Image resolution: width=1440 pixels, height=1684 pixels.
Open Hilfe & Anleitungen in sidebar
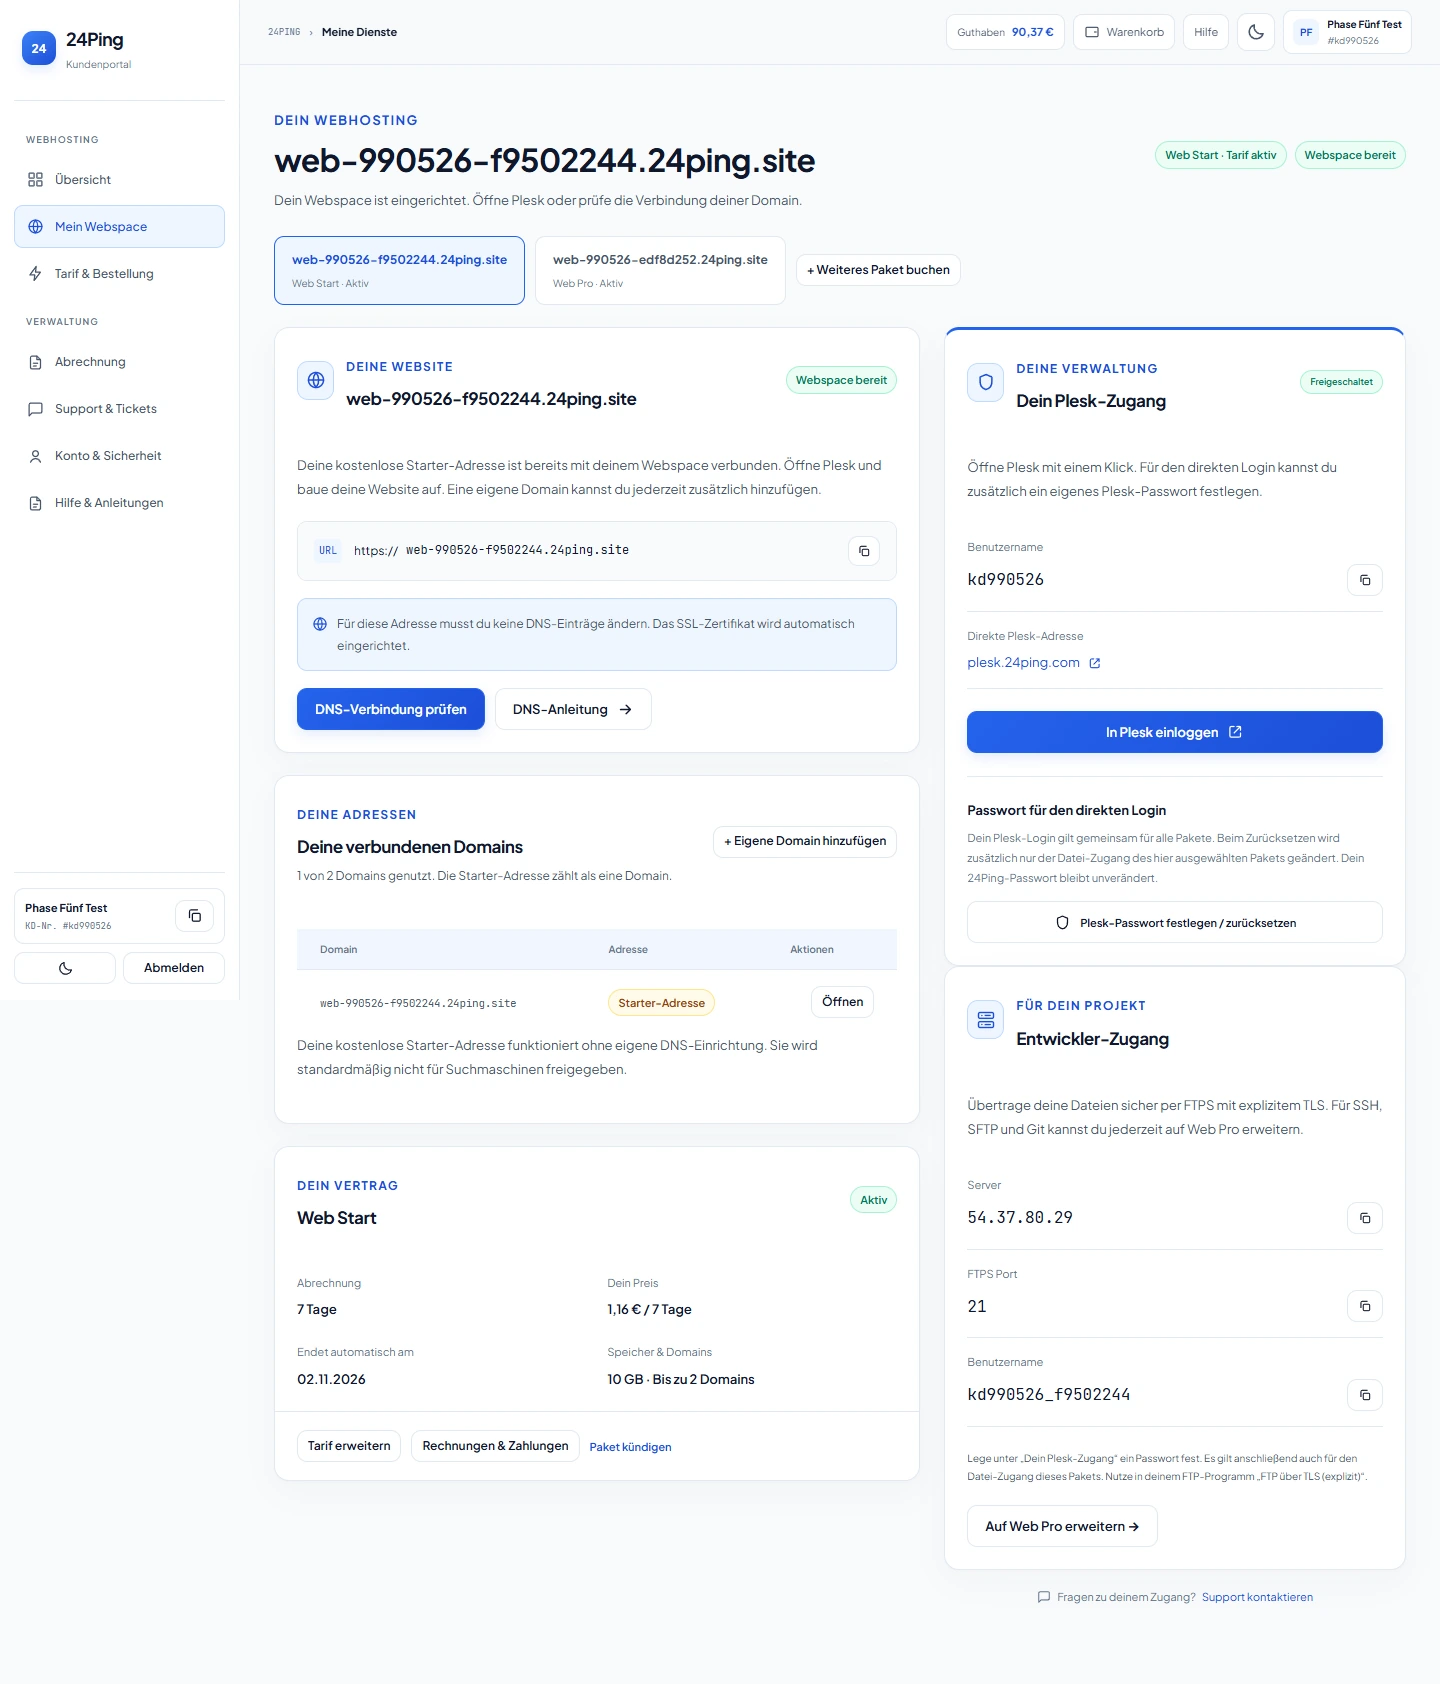[x=119, y=503]
